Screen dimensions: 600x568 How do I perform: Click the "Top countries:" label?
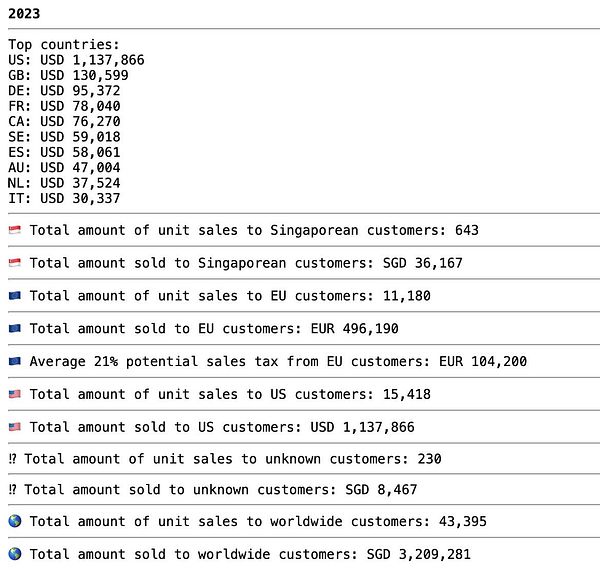click(x=63, y=45)
